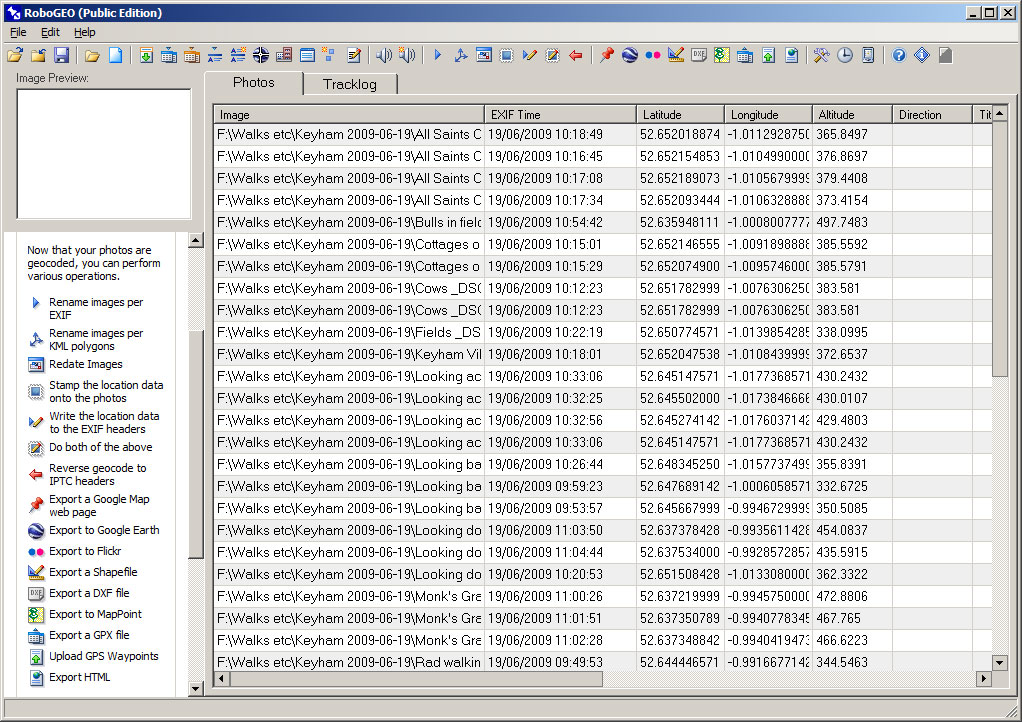Select 'Stamp the location data onto the photos'

pos(106,392)
